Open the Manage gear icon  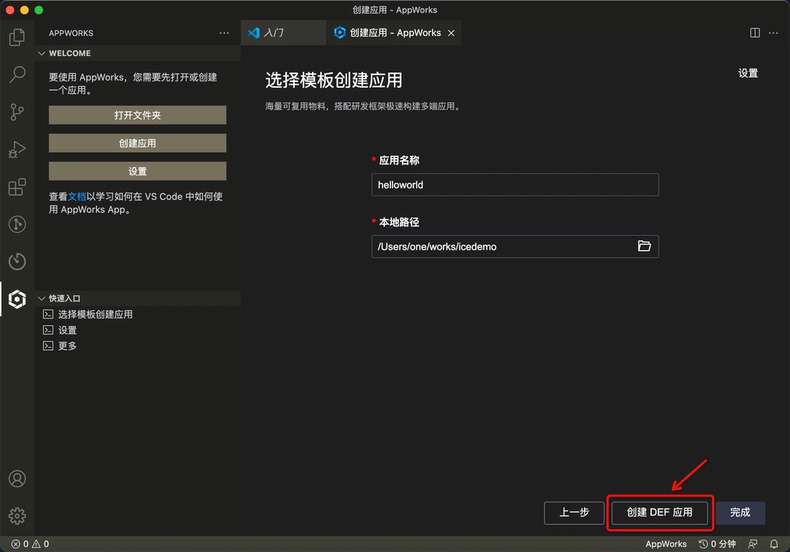tap(17, 516)
